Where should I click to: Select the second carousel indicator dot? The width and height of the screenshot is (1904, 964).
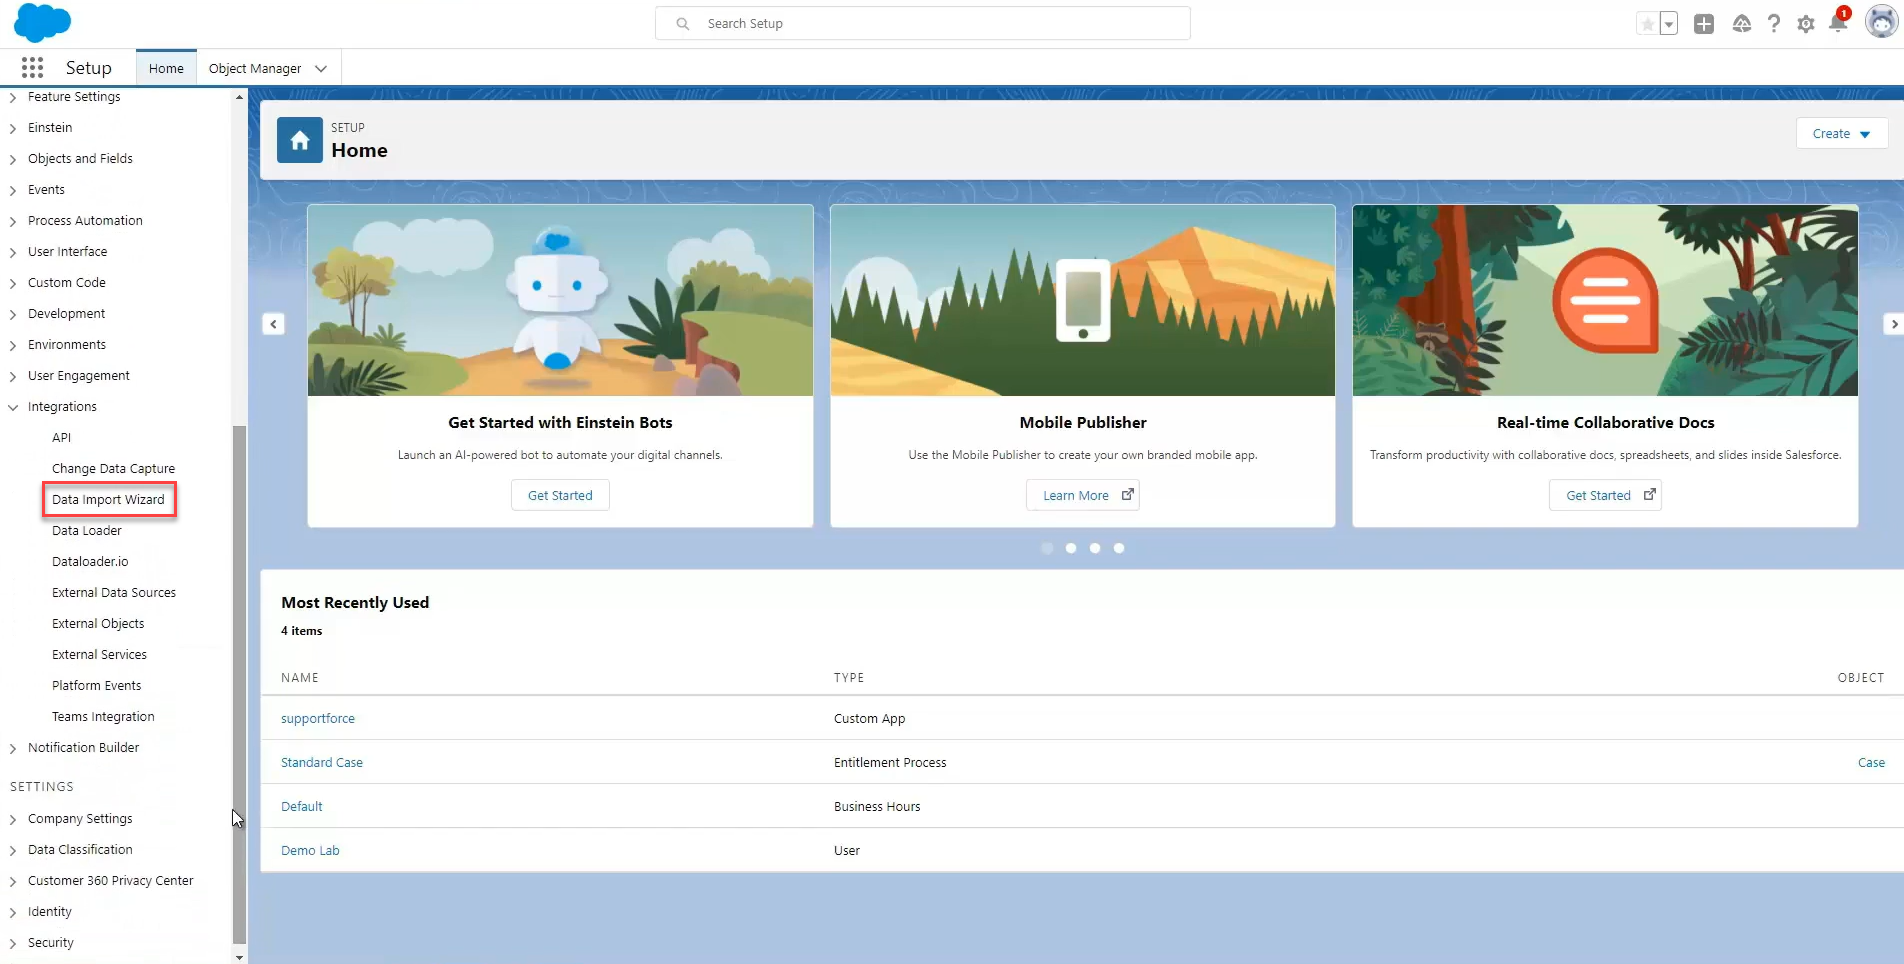pyautogui.click(x=1071, y=548)
